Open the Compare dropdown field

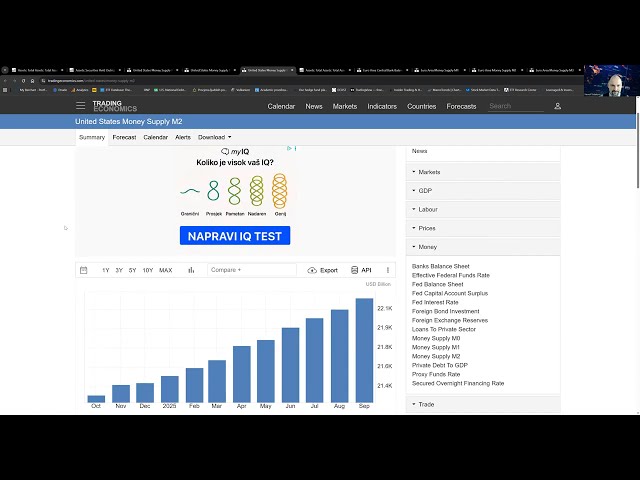[x=251, y=270]
